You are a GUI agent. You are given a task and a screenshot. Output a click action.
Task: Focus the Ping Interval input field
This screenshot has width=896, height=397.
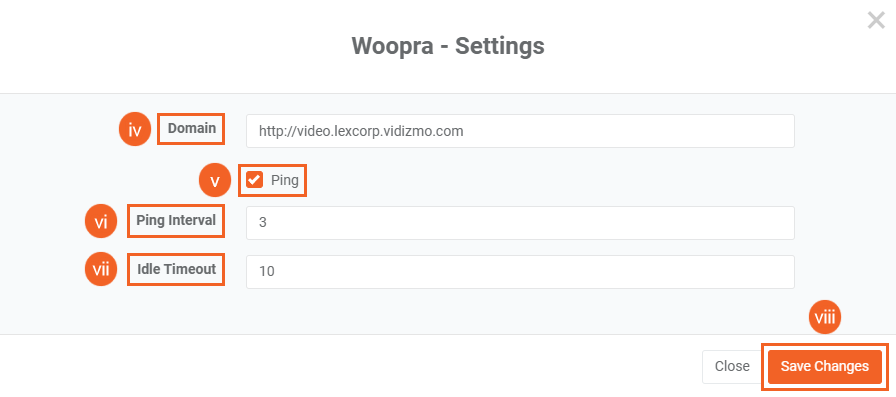coord(520,223)
